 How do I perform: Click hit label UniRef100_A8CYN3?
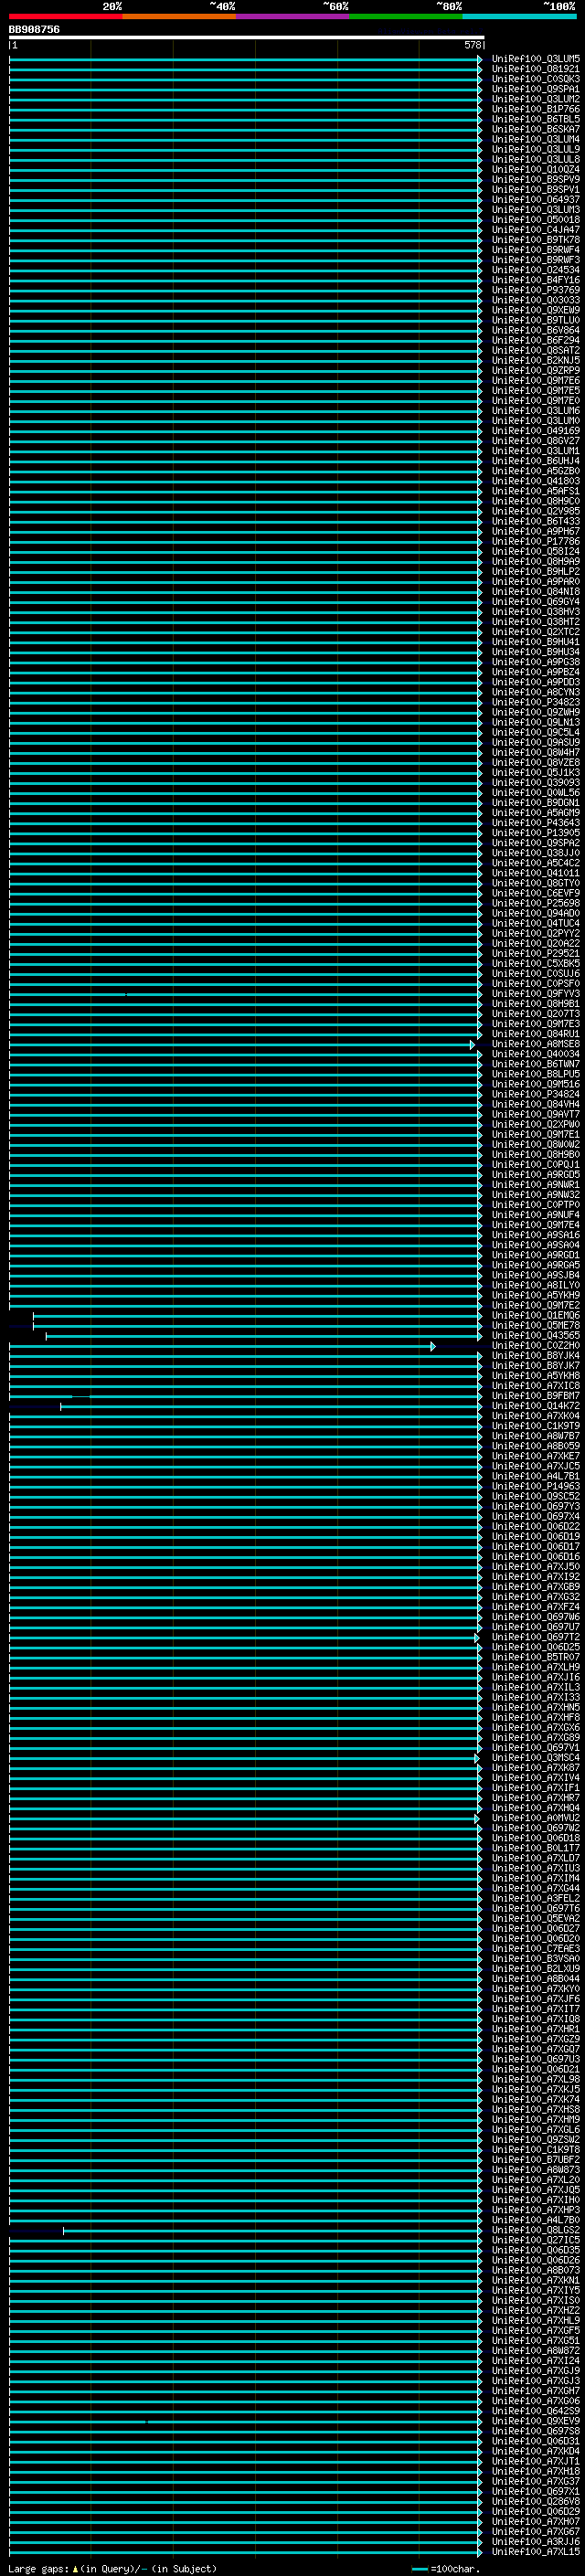pos(535,692)
